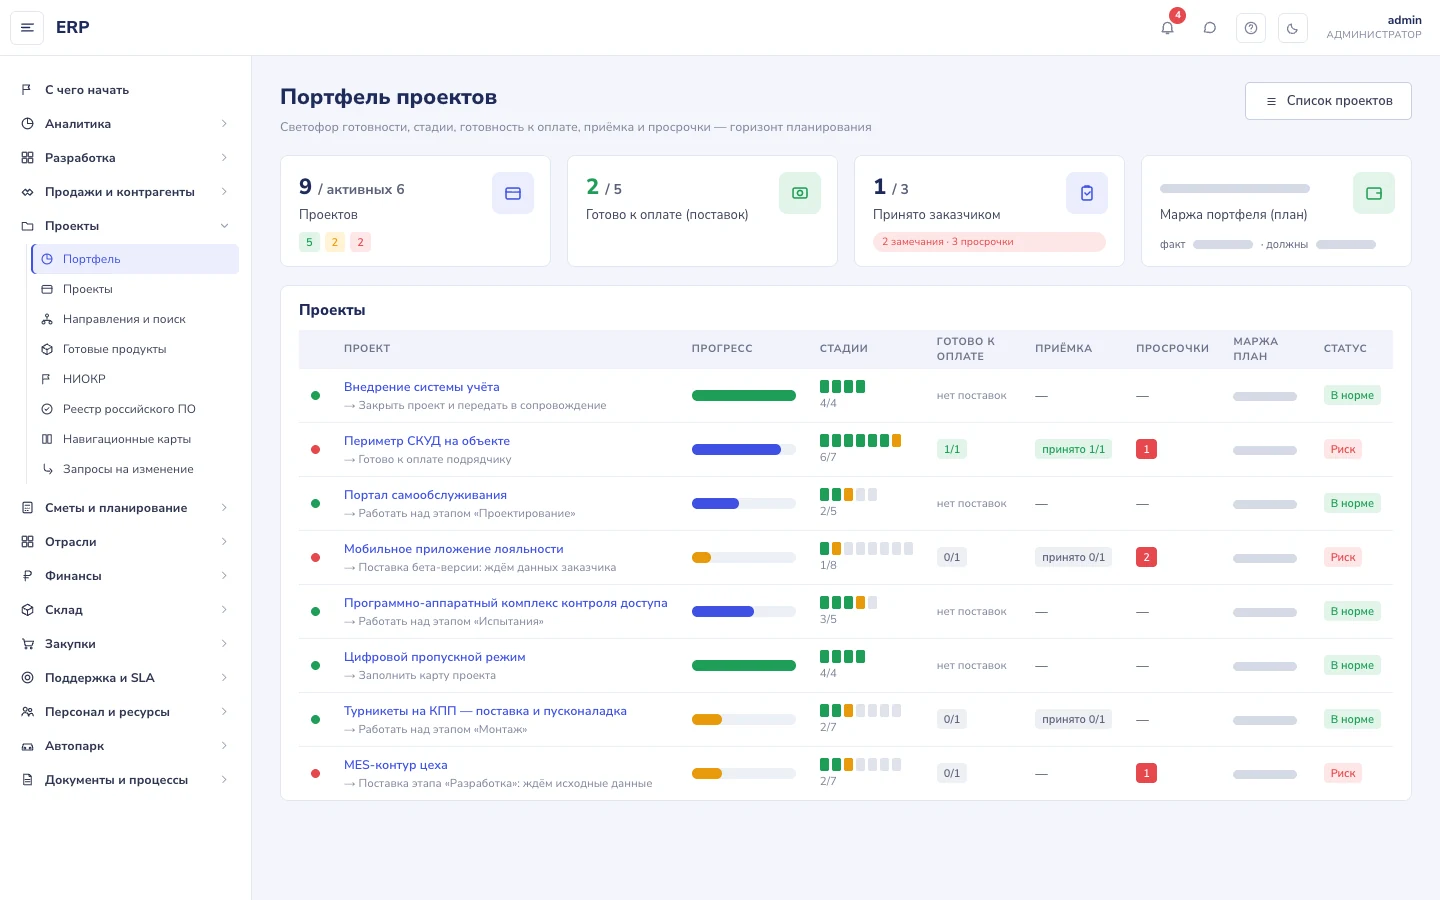Open Готовые продукты submenu item
The image size is (1440, 900).
coord(135,349)
